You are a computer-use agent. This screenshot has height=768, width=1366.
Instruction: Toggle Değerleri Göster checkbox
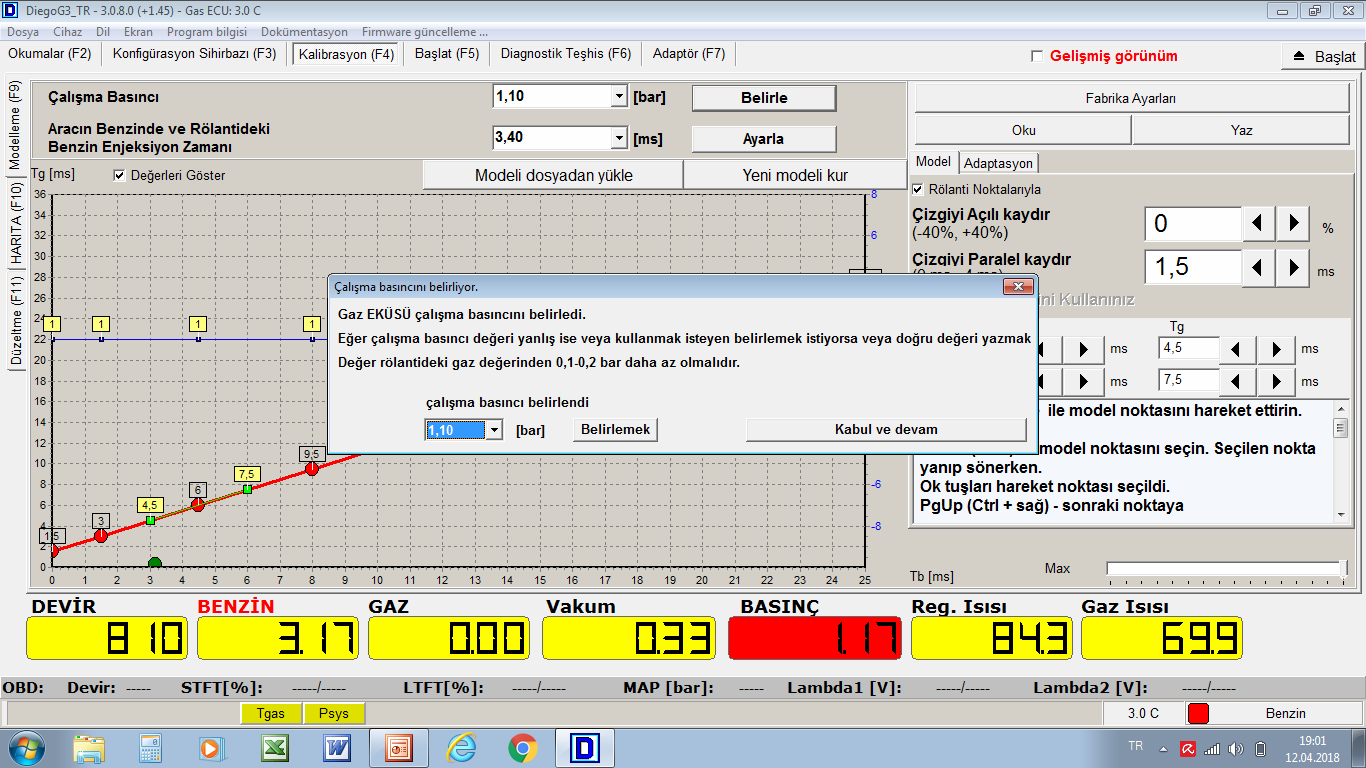120,175
